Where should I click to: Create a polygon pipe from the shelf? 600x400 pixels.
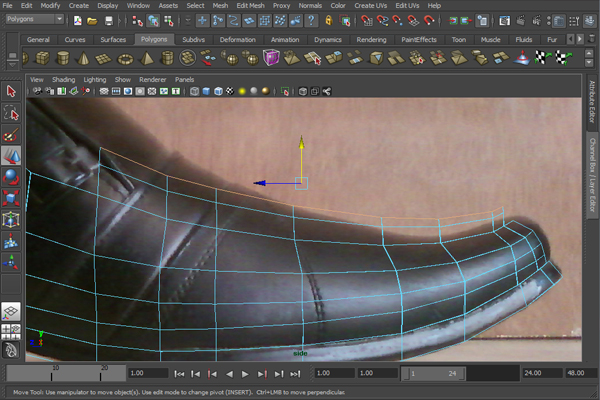coord(167,58)
